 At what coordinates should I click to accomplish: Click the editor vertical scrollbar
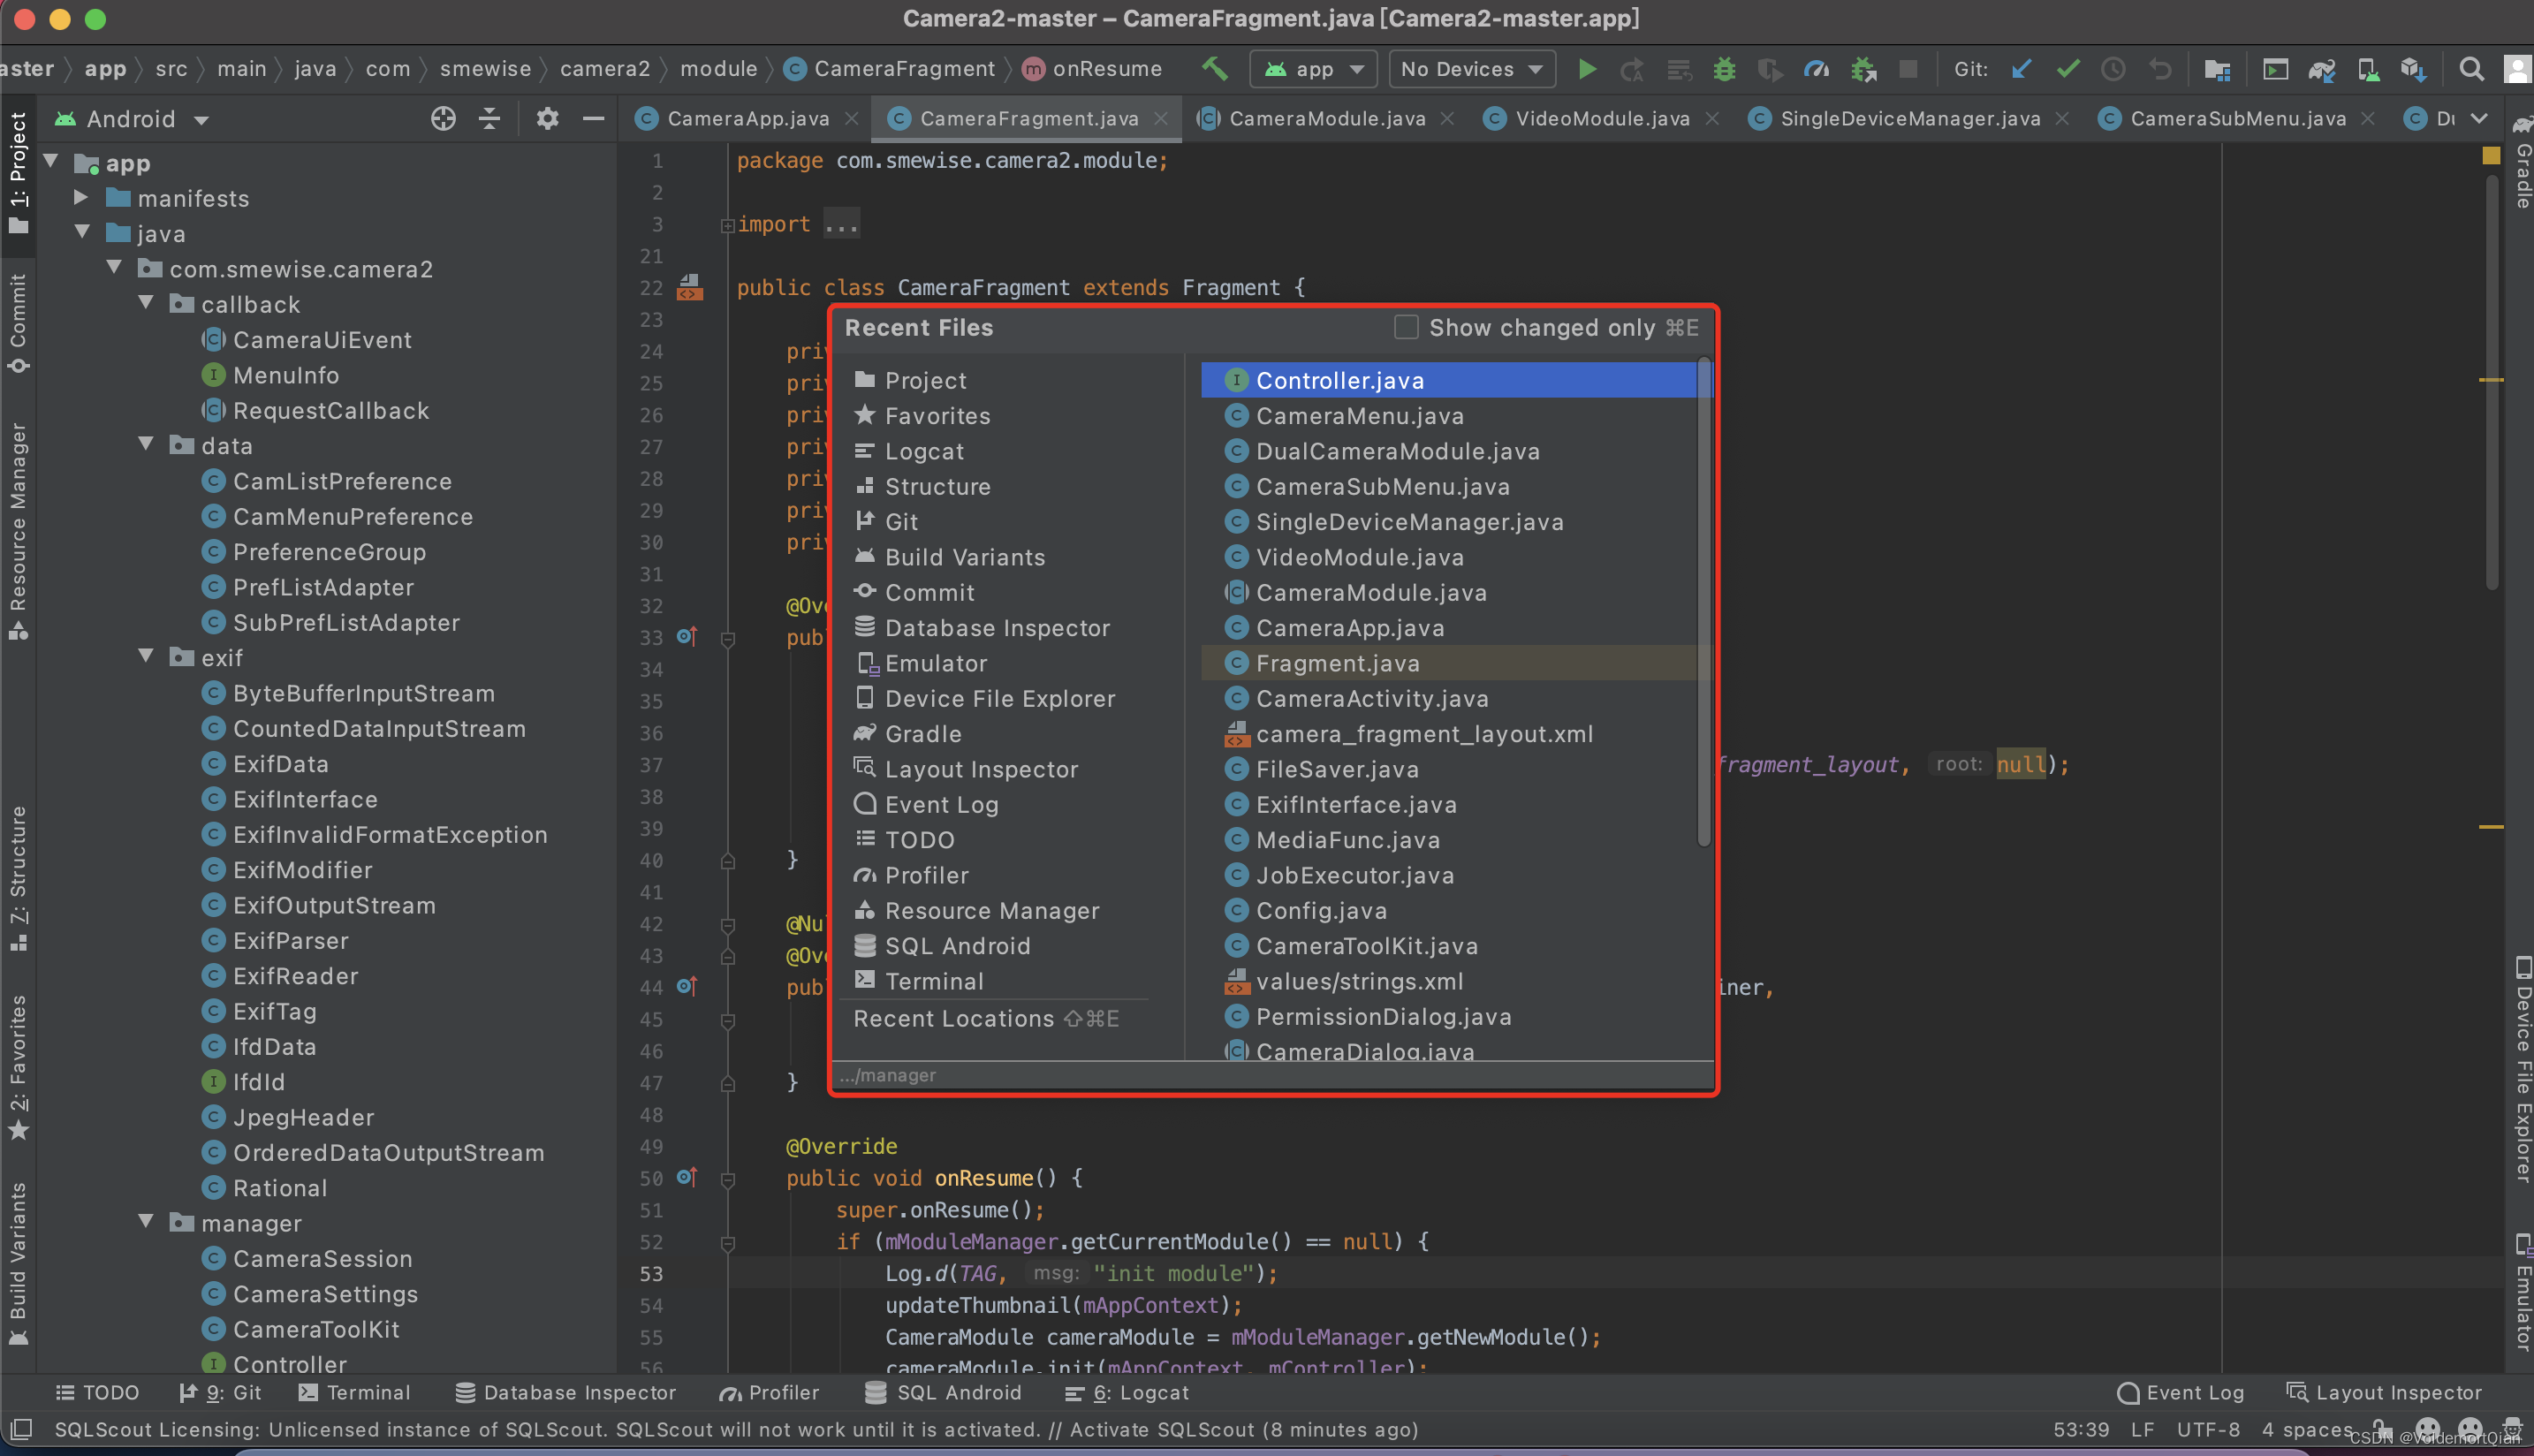(x=2491, y=380)
